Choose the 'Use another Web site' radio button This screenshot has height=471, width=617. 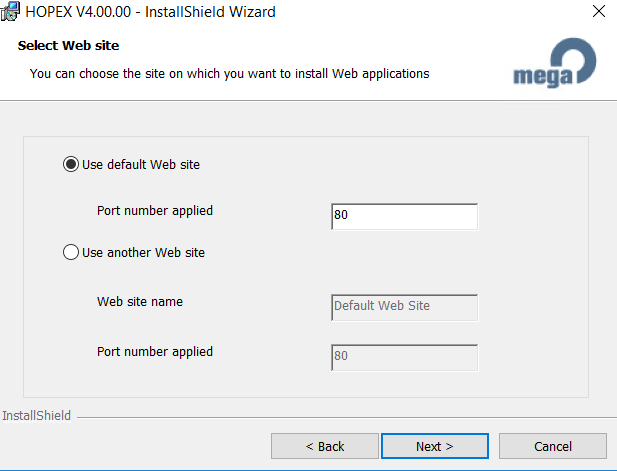[71, 253]
